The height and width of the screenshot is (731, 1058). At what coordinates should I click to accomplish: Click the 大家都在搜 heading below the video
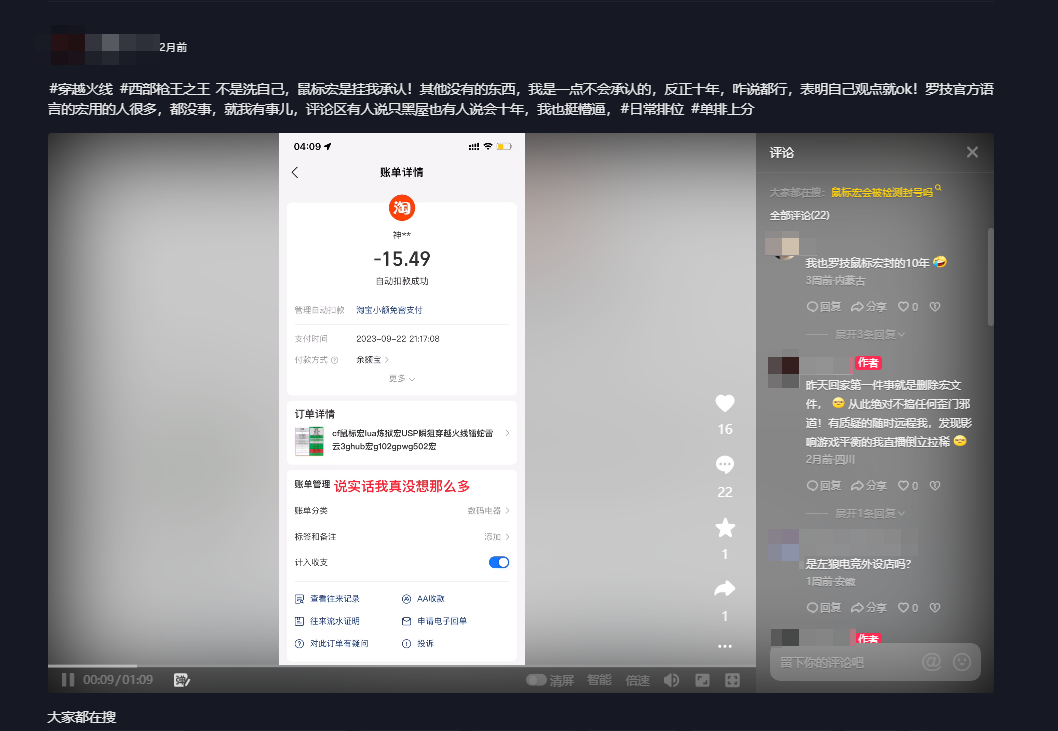(82, 717)
